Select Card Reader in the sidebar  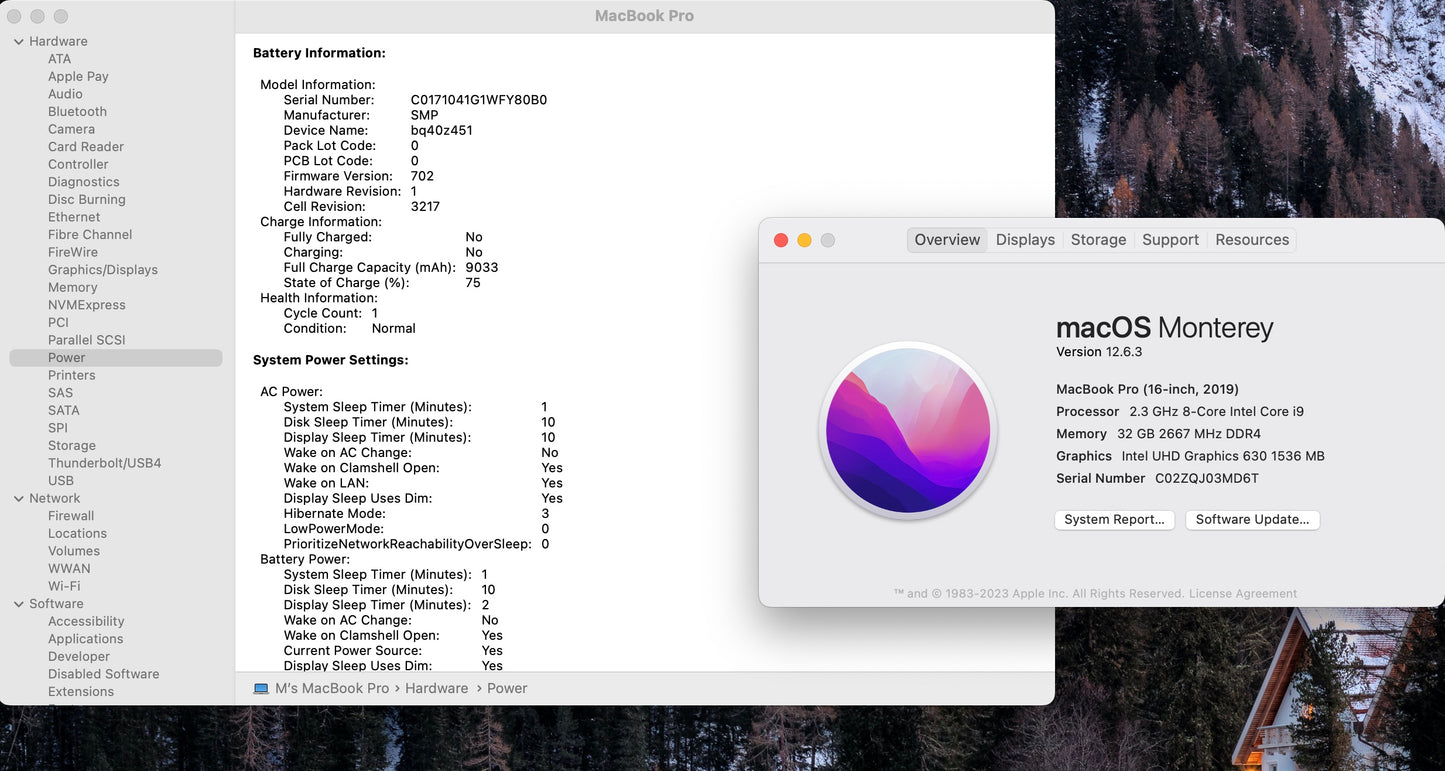click(86, 147)
